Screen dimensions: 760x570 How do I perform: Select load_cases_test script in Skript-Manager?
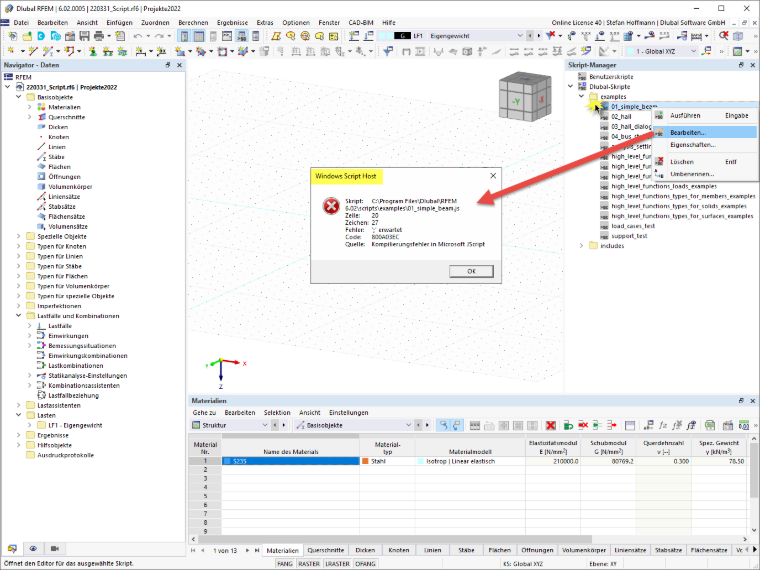coord(633,226)
